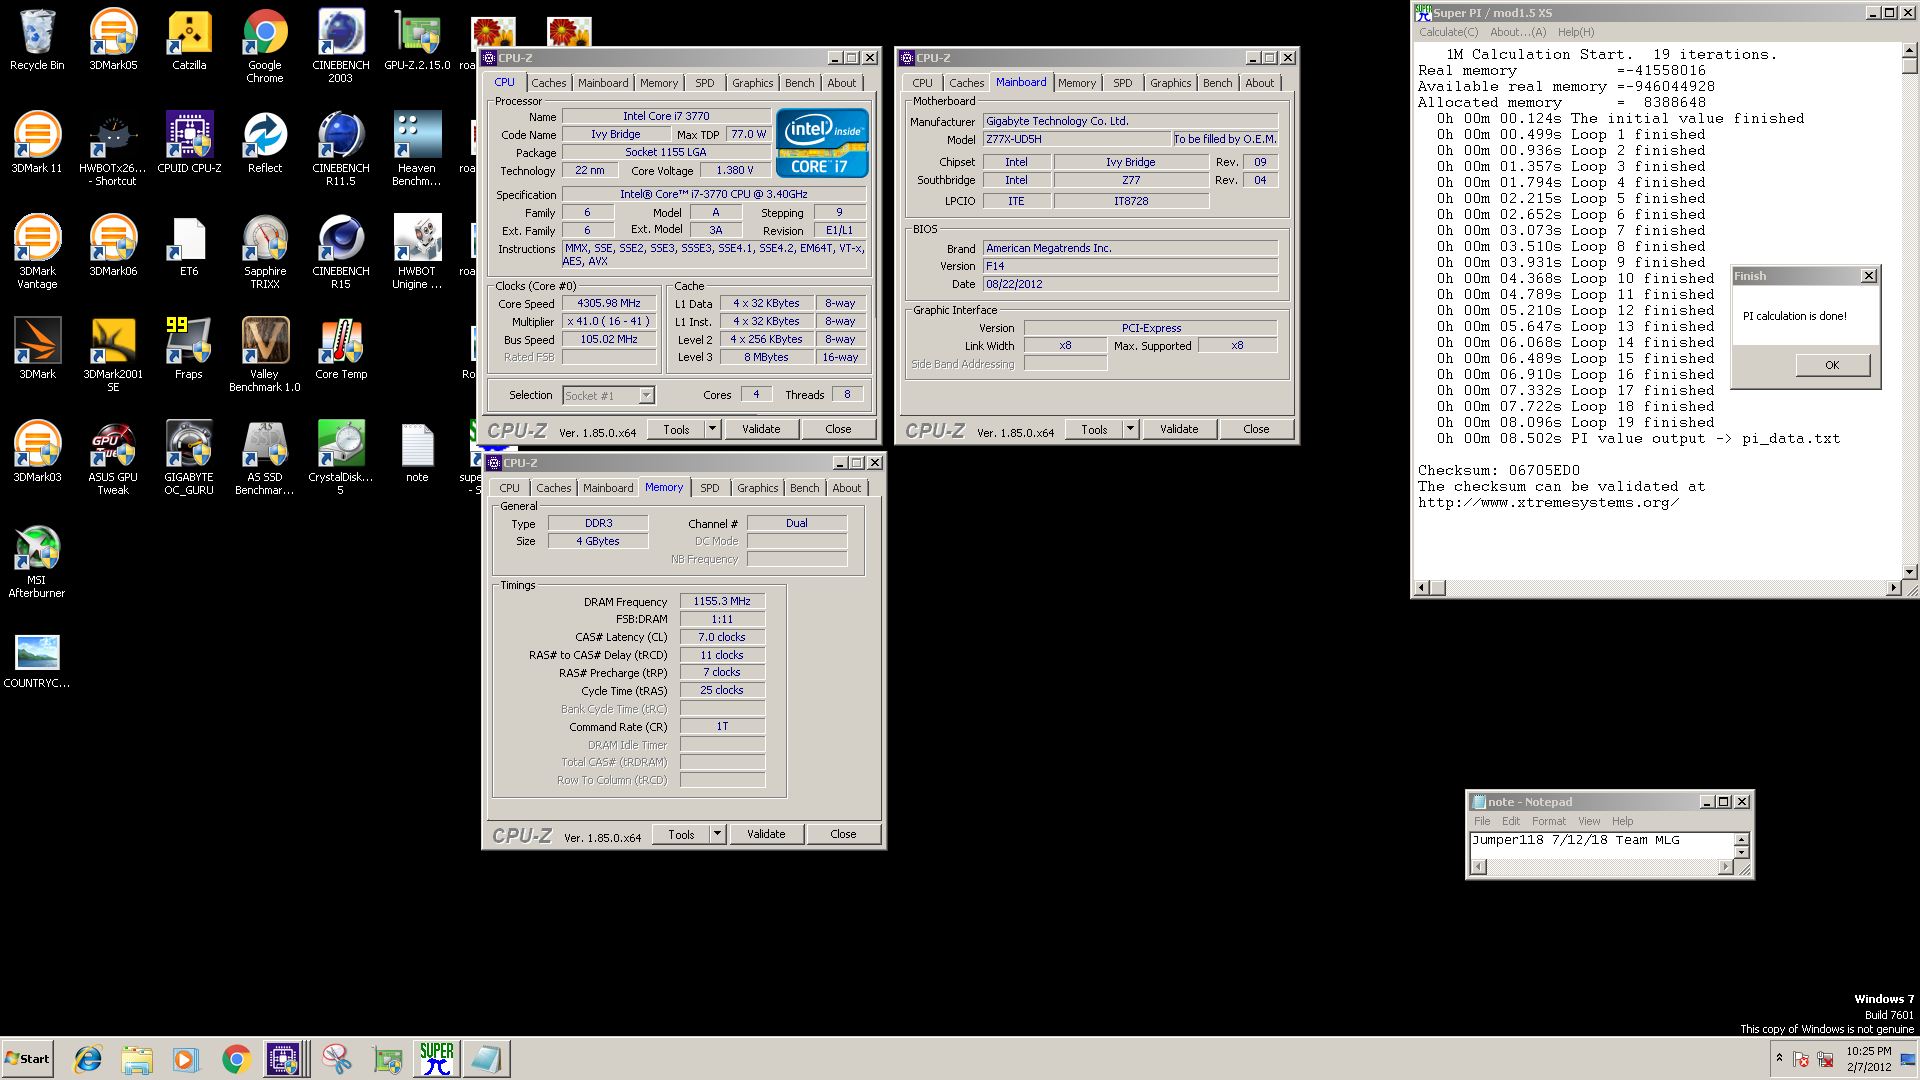The image size is (1920, 1080).
Task: Open Core Temp desktop shortcut
Action: tap(341, 349)
